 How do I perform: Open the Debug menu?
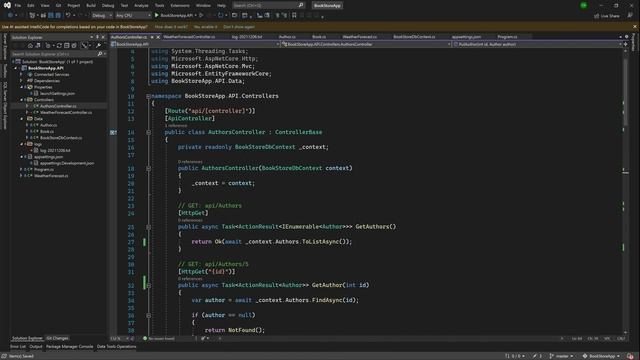click(108, 5)
